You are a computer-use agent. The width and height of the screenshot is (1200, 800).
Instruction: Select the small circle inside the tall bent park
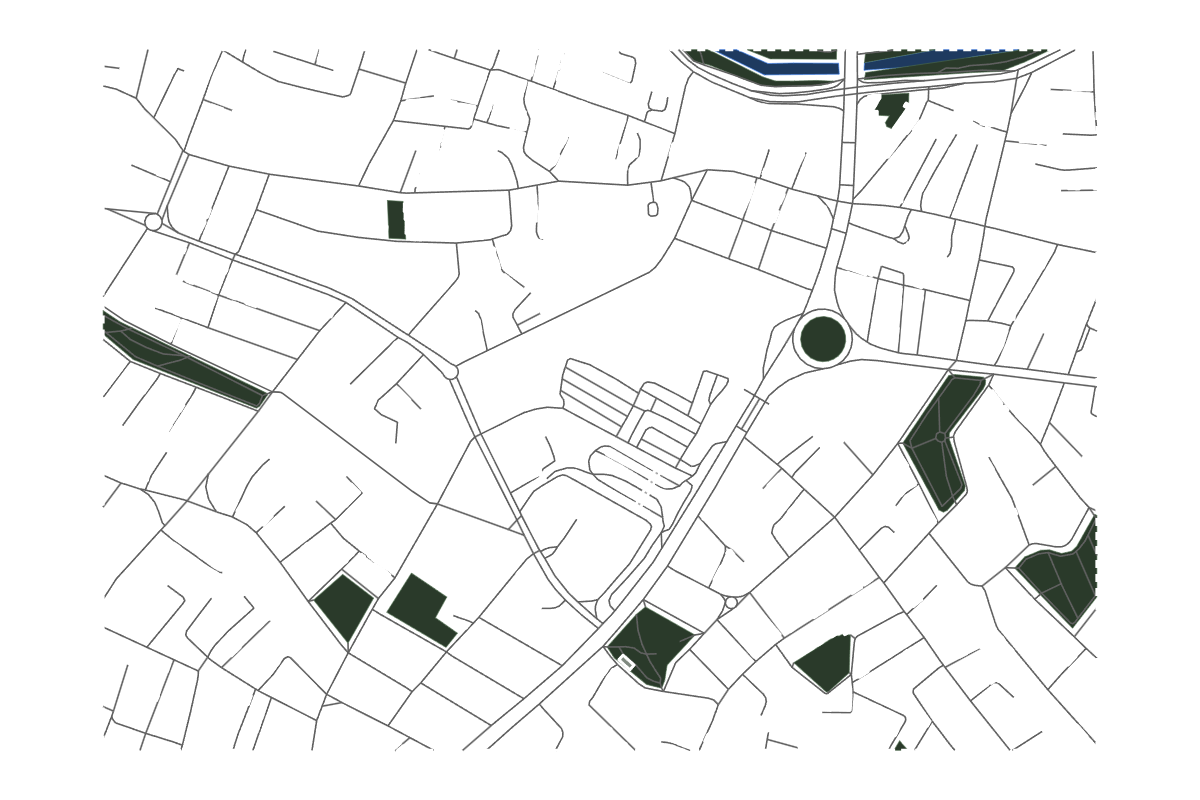941,437
